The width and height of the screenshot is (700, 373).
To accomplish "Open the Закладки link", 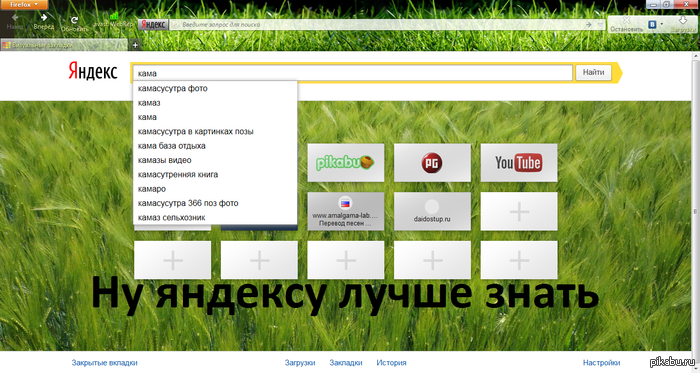I will tap(346, 363).
